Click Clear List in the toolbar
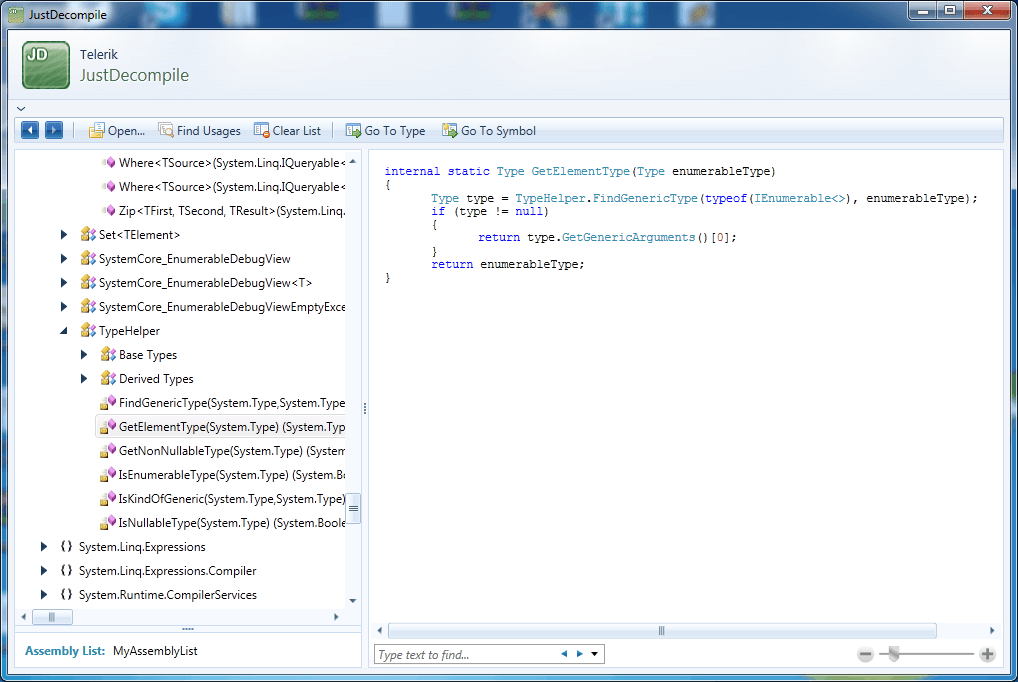Viewport: 1018px width, 682px height. 287,131
